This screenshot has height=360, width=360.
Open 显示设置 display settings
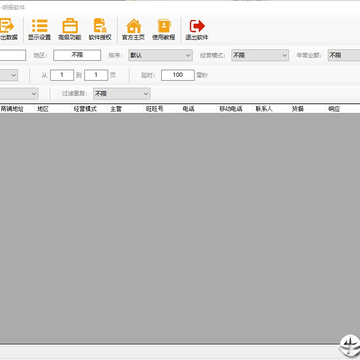[x=39, y=29]
